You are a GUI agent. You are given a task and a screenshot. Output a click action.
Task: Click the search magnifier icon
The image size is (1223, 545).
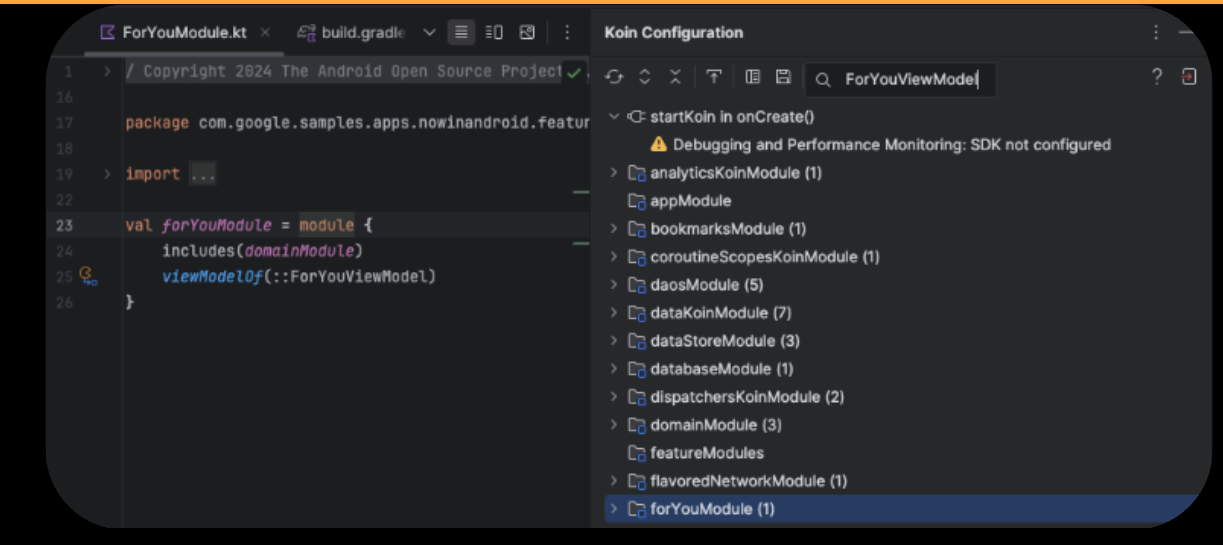[823, 79]
